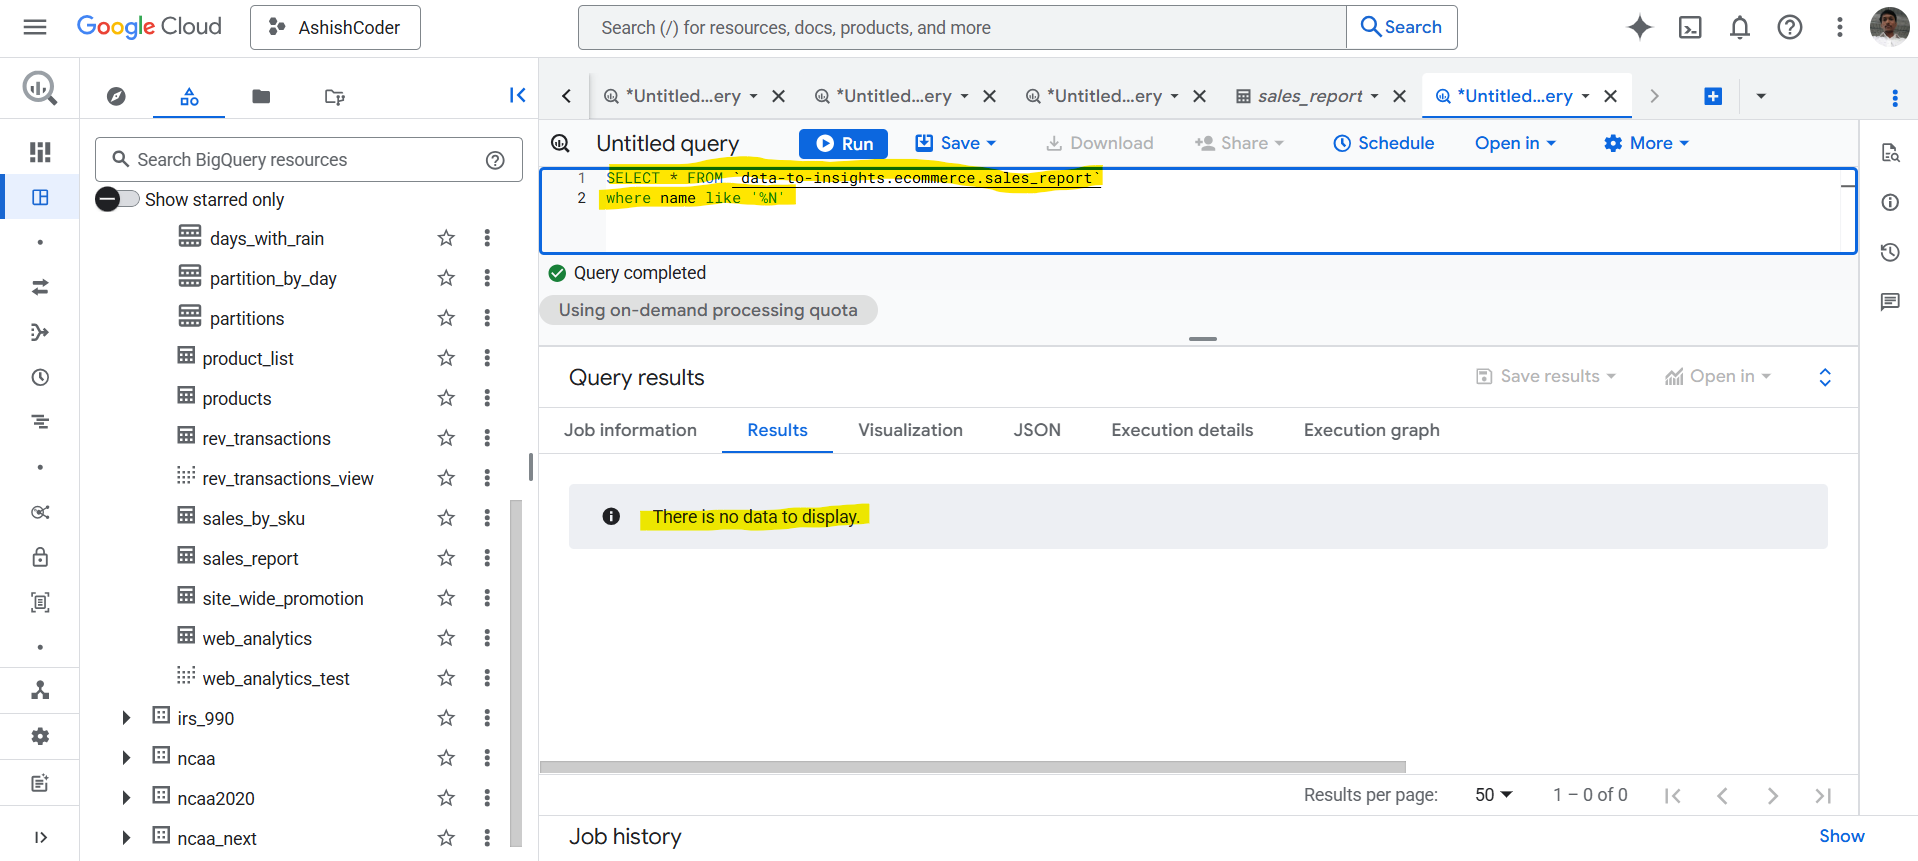
Task: Open the 'Open in' dropdown in query toolbar
Action: (1515, 143)
